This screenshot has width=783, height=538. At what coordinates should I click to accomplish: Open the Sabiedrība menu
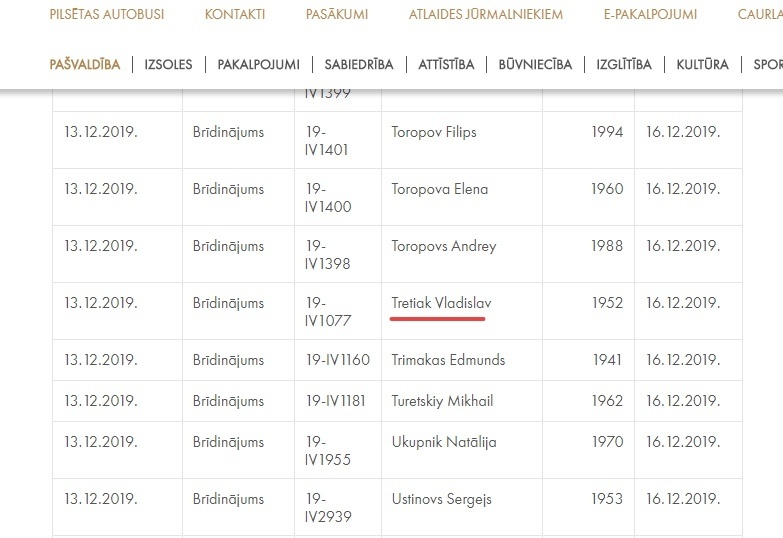tap(359, 64)
